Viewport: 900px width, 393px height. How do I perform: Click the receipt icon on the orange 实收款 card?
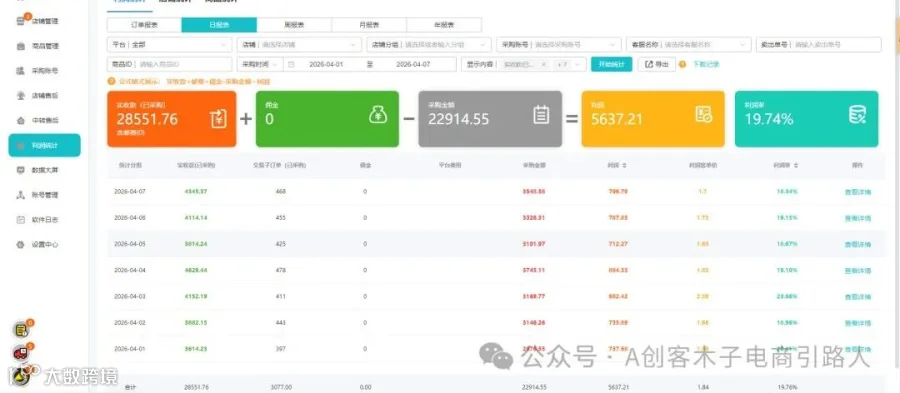(219, 118)
